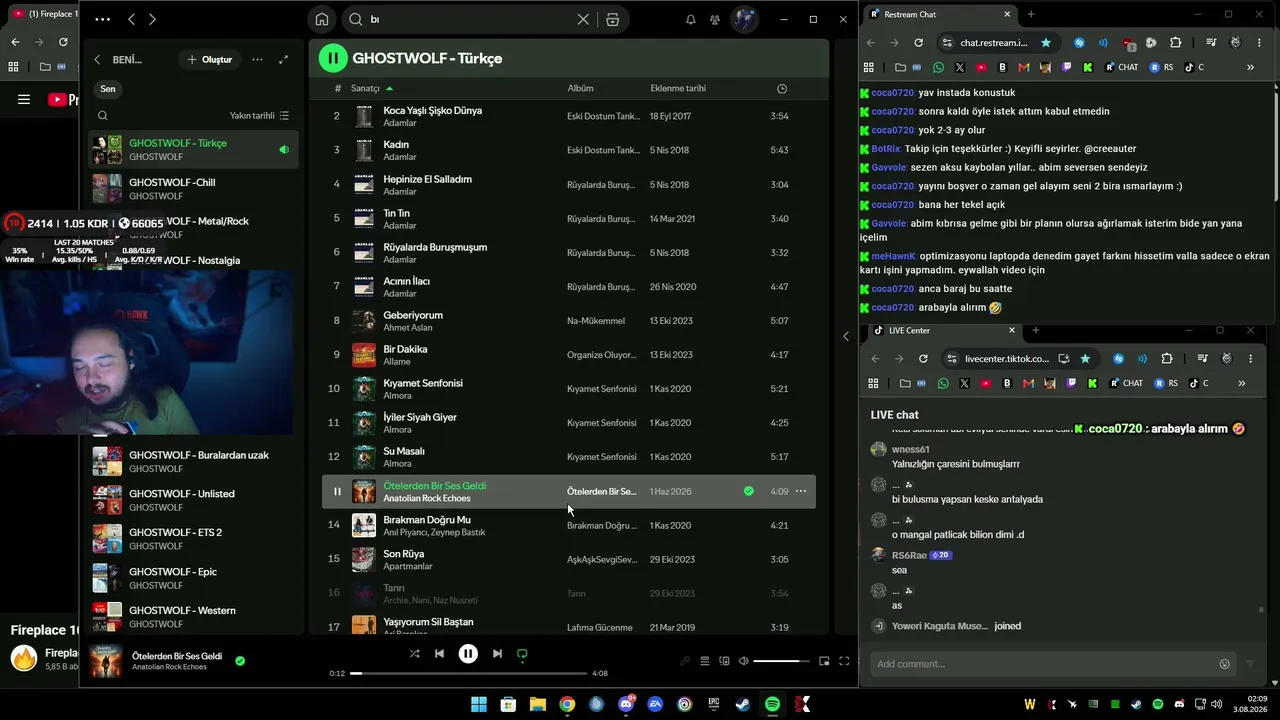Open album link Organize Oluyor for Bir Dakika
Image resolution: width=1280 pixels, height=720 pixels.
602,355
